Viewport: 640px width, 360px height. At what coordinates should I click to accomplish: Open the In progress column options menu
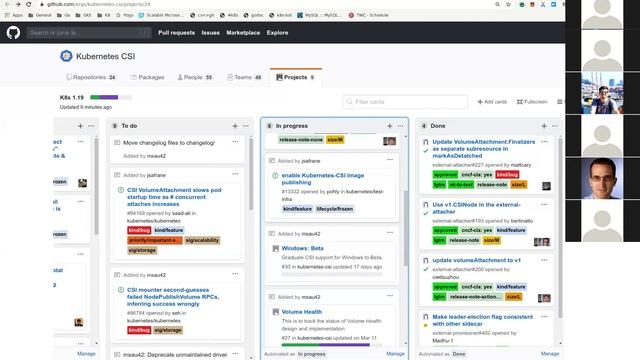[x=400, y=126]
